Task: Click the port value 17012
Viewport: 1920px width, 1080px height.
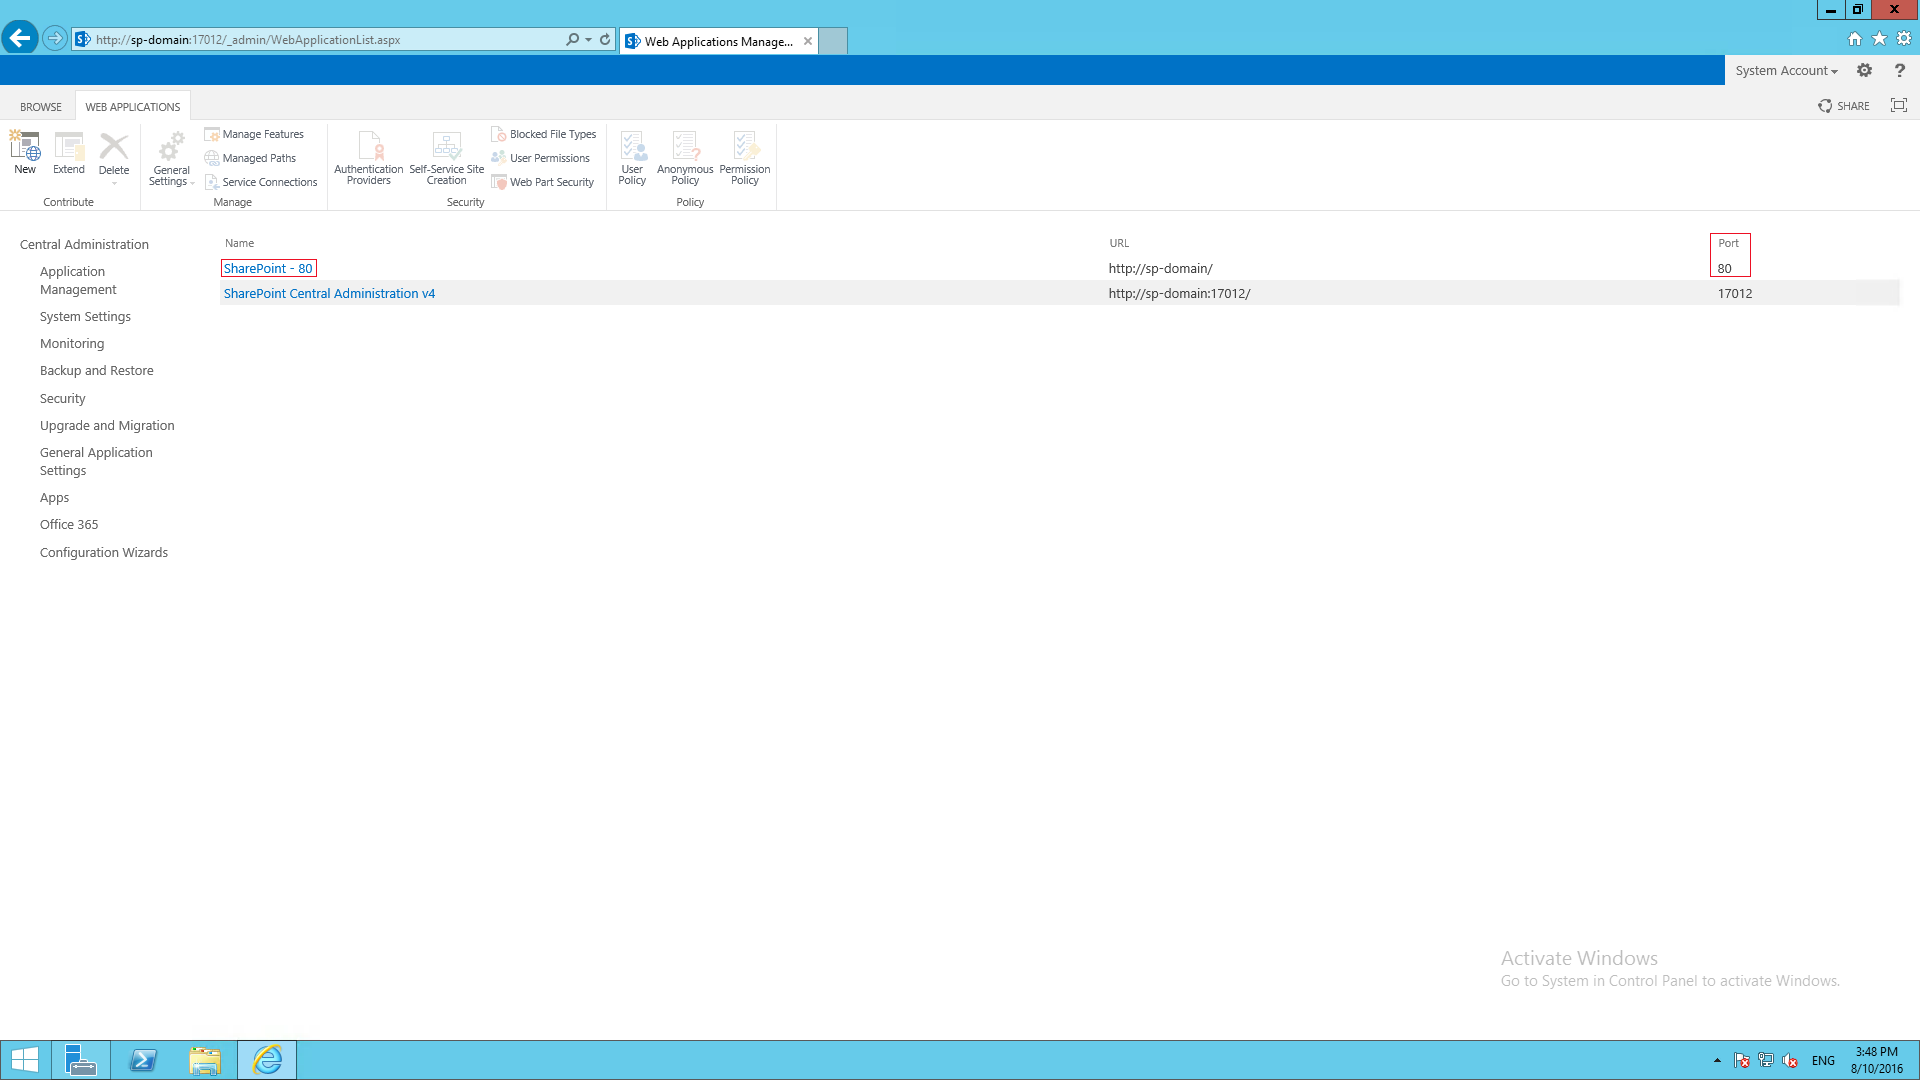Action: 1735,293
